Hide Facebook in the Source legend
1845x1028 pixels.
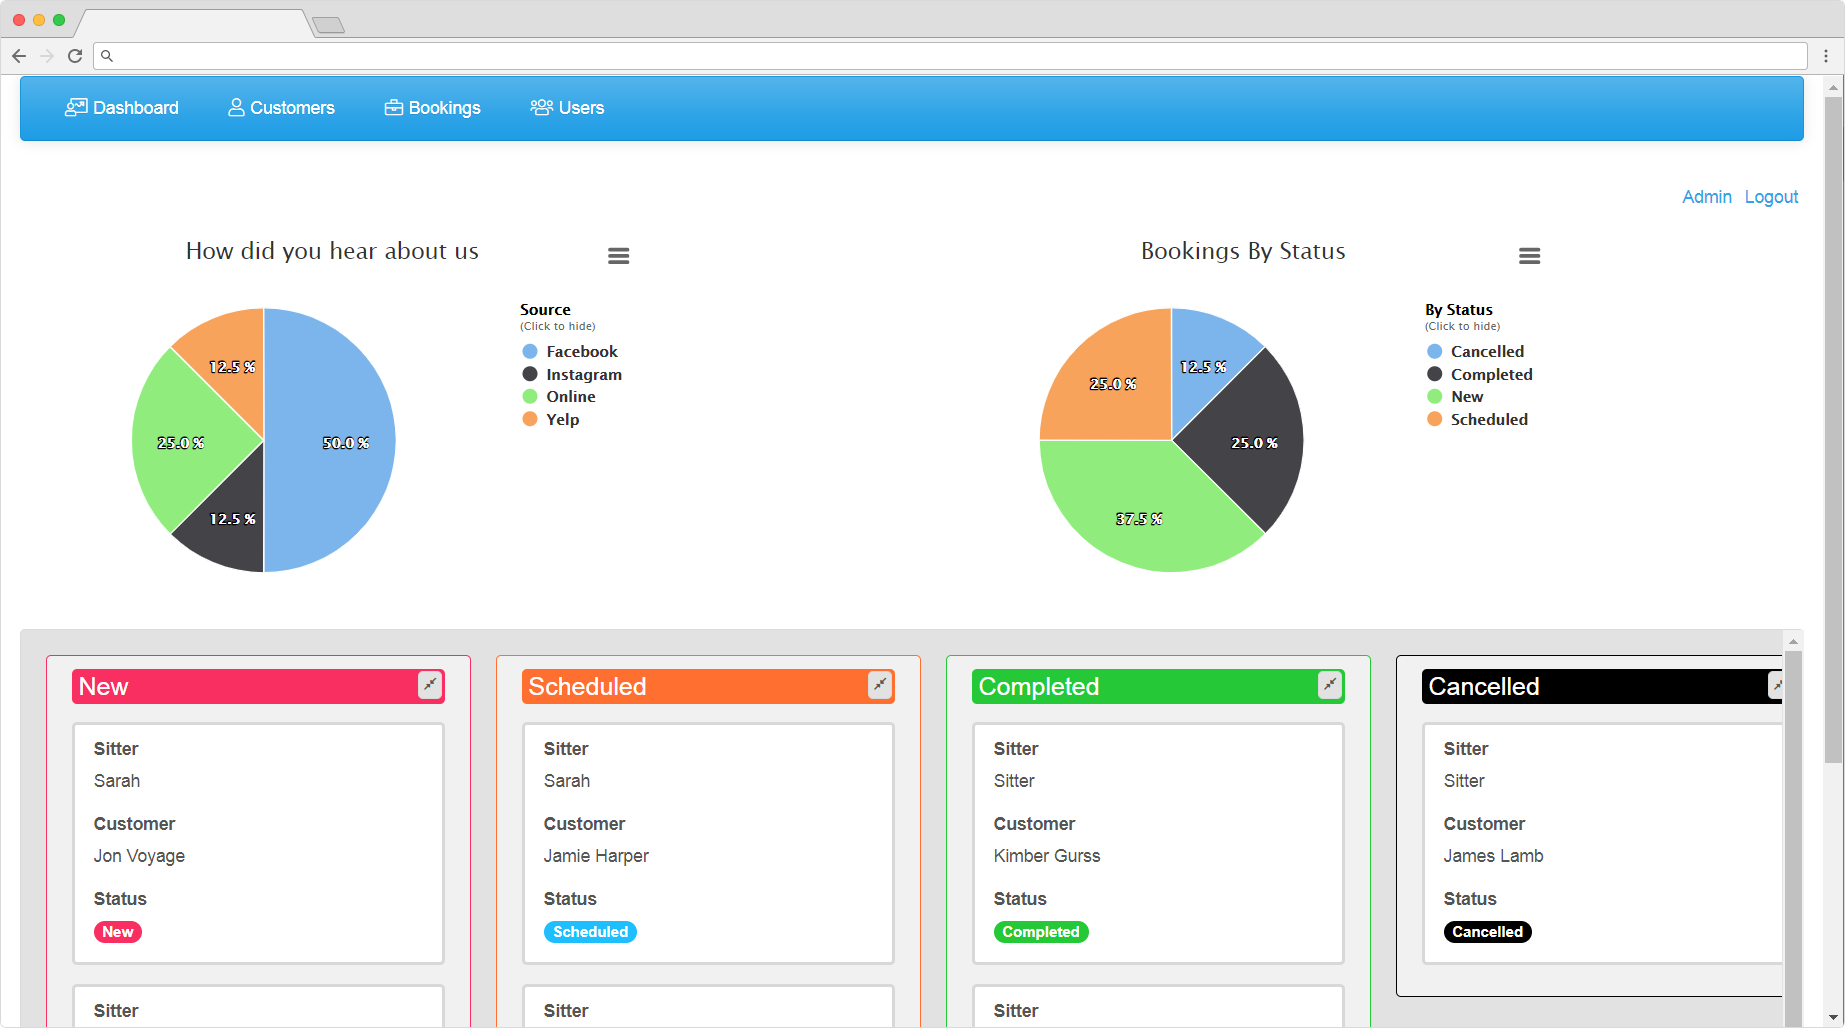(570, 352)
